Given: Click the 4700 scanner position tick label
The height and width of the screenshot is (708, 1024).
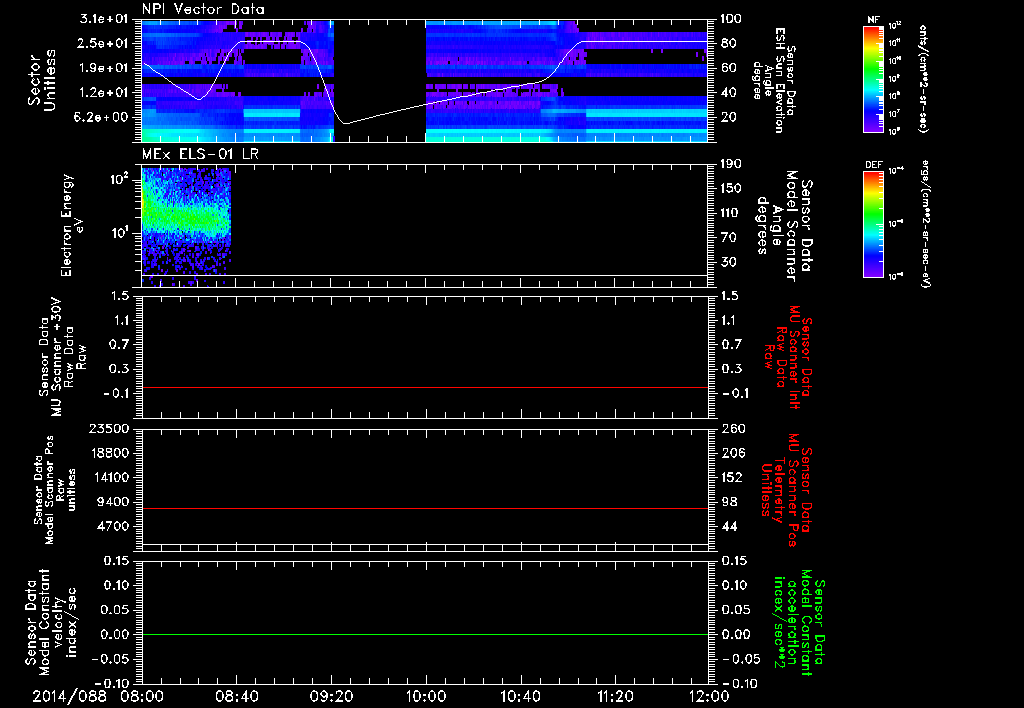Looking at the screenshot, I should pos(114,526).
